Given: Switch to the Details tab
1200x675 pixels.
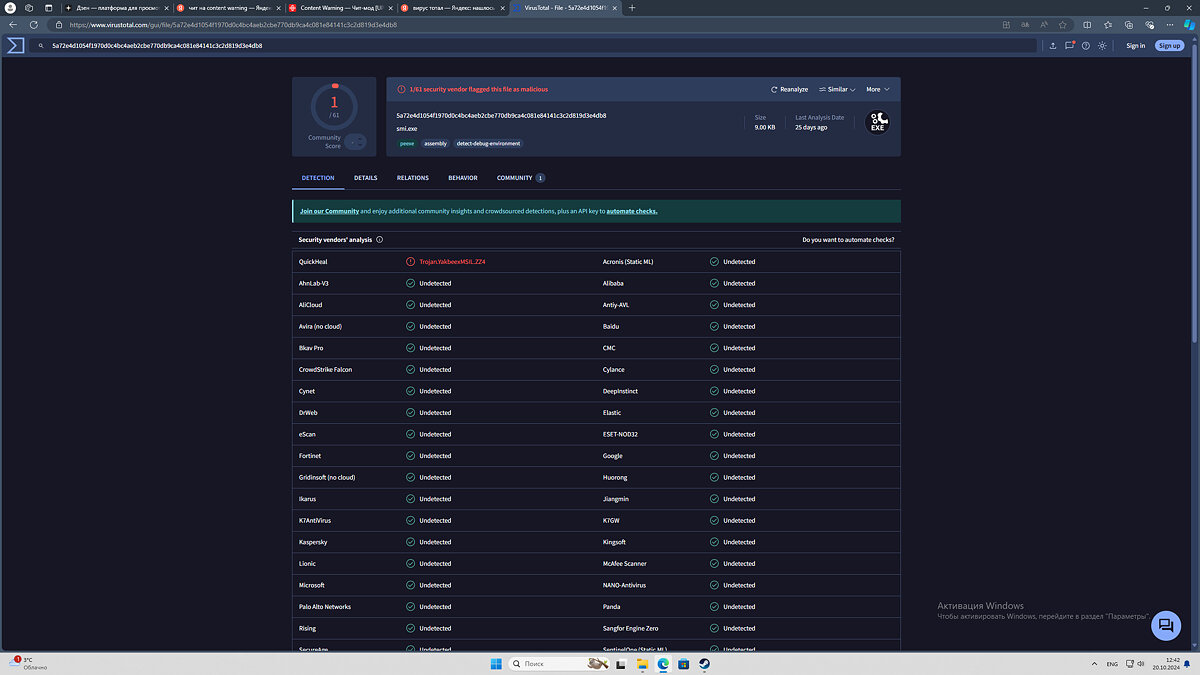Looking at the screenshot, I should [x=365, y=178].
